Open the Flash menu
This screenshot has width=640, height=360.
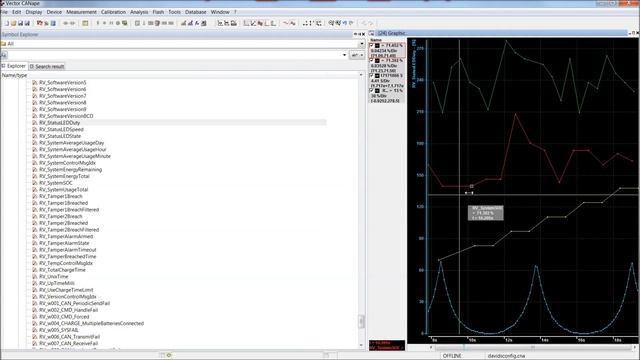tap(158, 12)
